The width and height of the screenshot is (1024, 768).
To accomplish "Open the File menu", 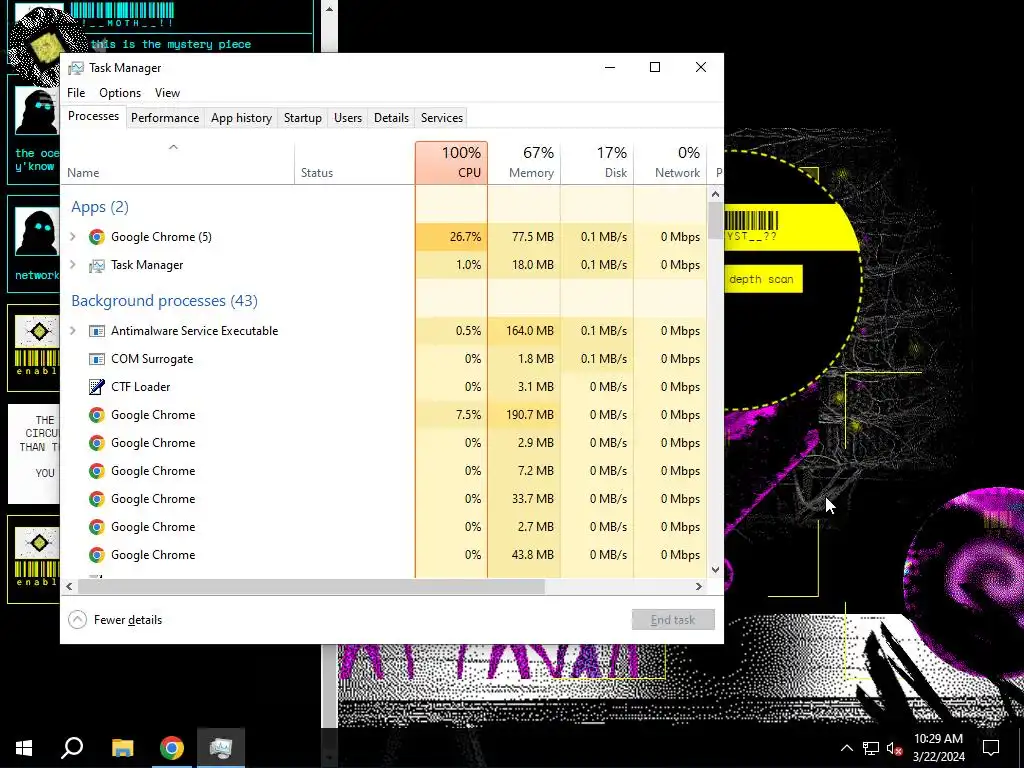I will click(76, 93).
